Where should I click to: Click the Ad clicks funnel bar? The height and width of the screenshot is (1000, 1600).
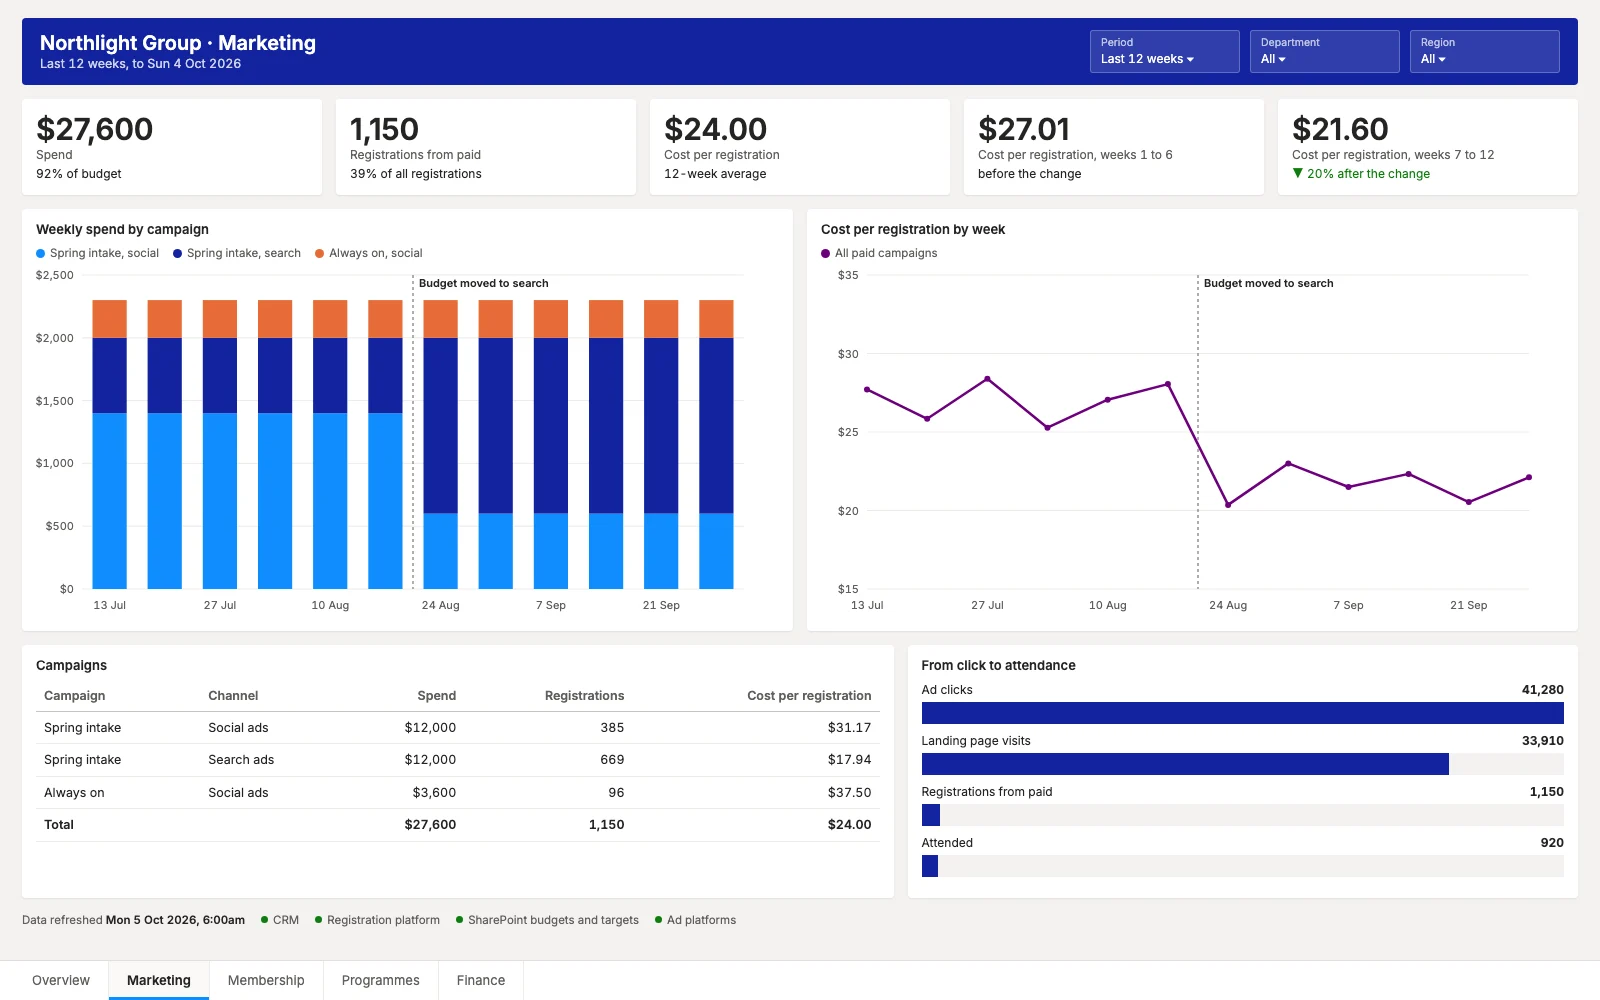(1242, 713)
